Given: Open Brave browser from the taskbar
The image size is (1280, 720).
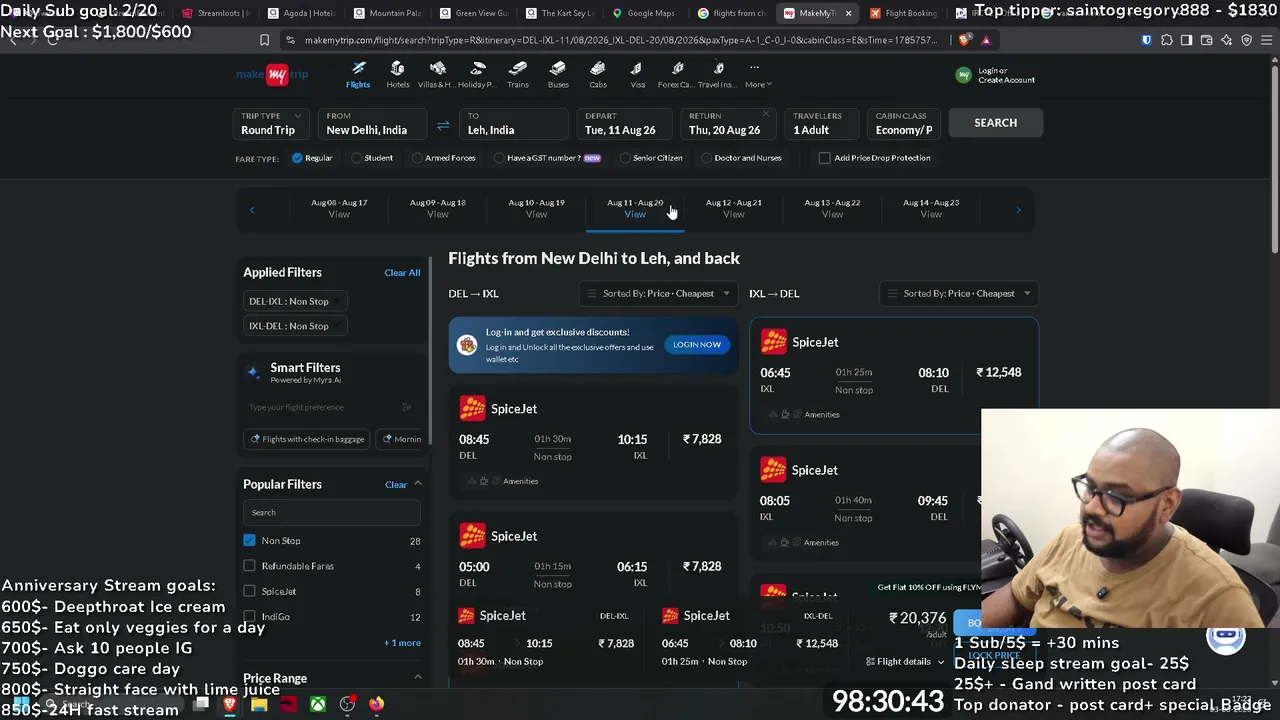Looking at the screenshot, I should pyautogui.click(x=229, y=705).
